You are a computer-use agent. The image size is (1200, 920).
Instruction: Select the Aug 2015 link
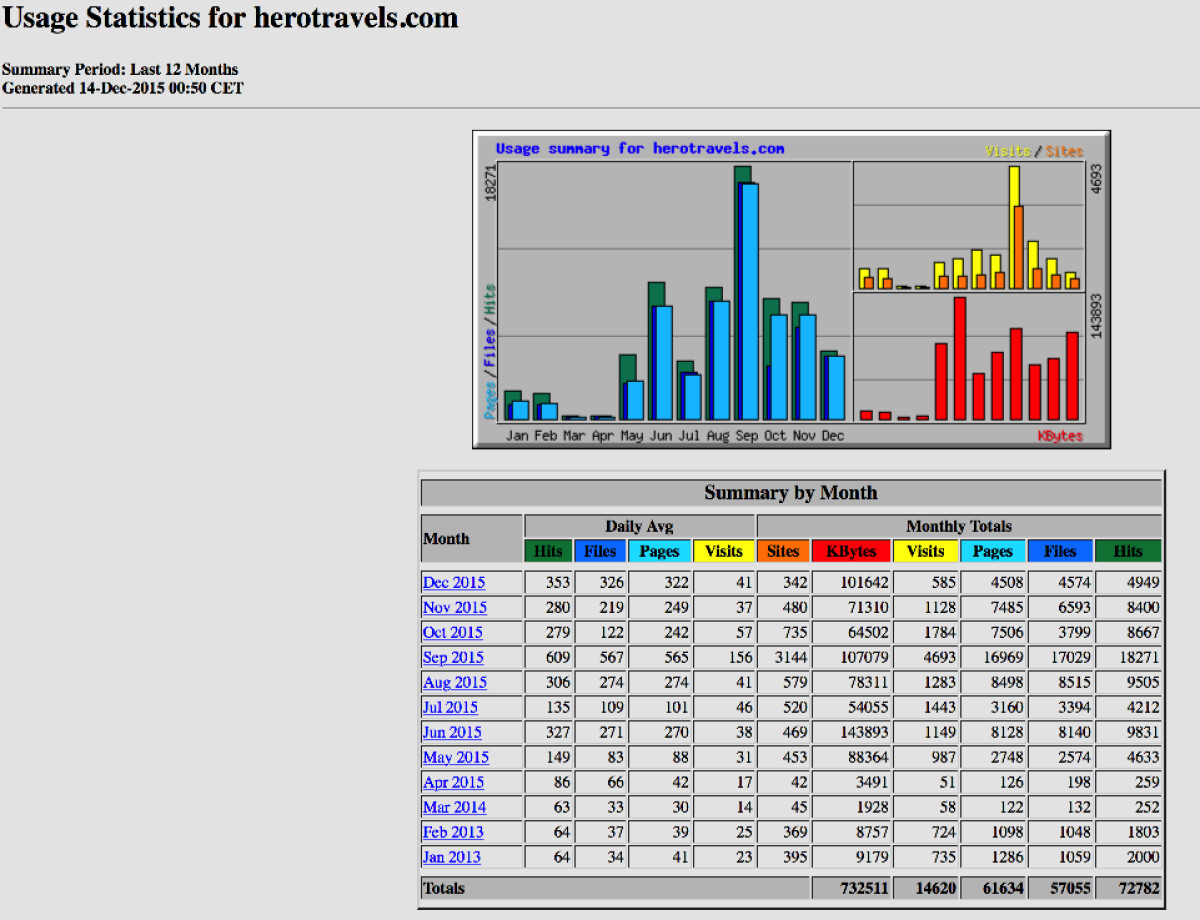(454, 682)
